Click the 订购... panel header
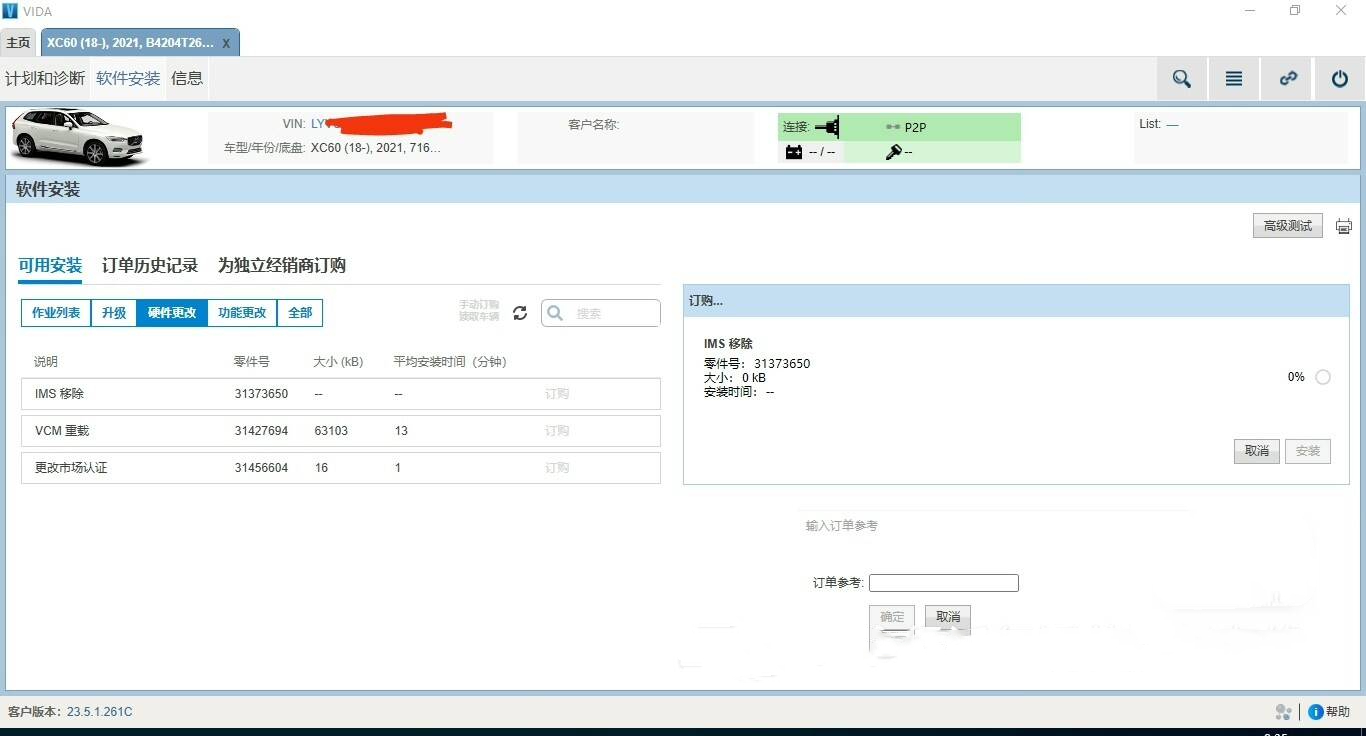 pos(1016,300)
